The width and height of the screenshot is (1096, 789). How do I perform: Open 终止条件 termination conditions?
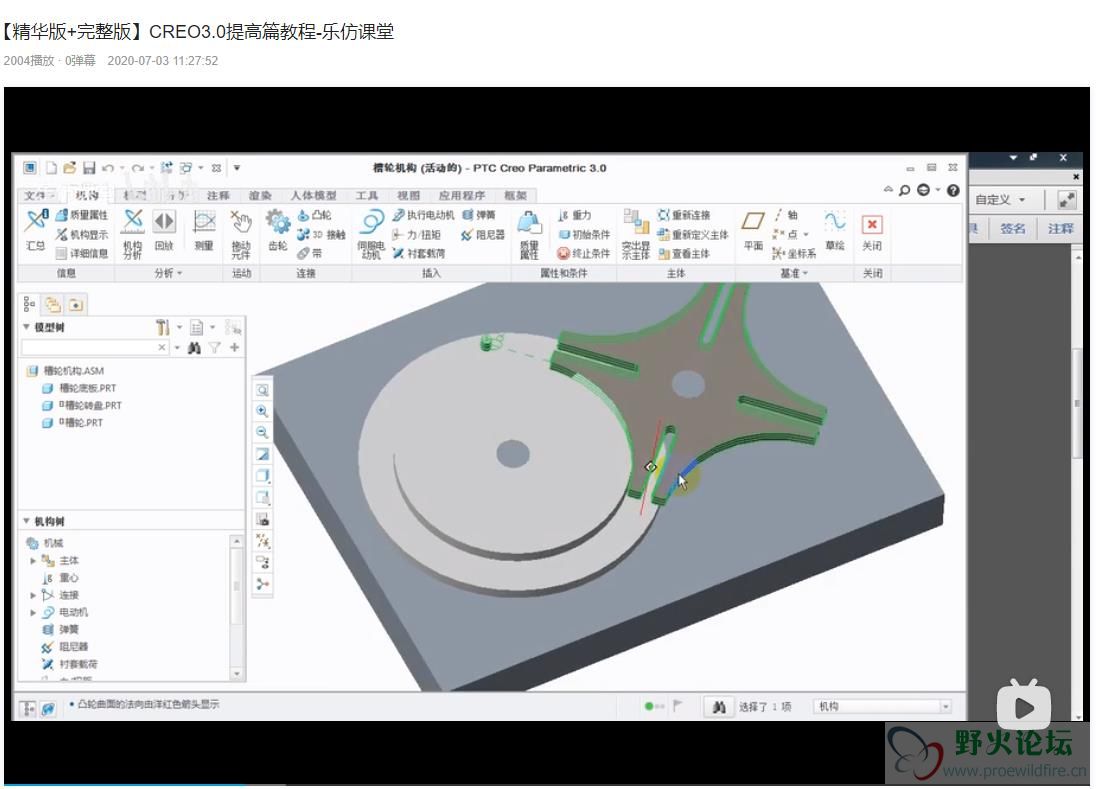pyautogui.click(x=584, y=253)
